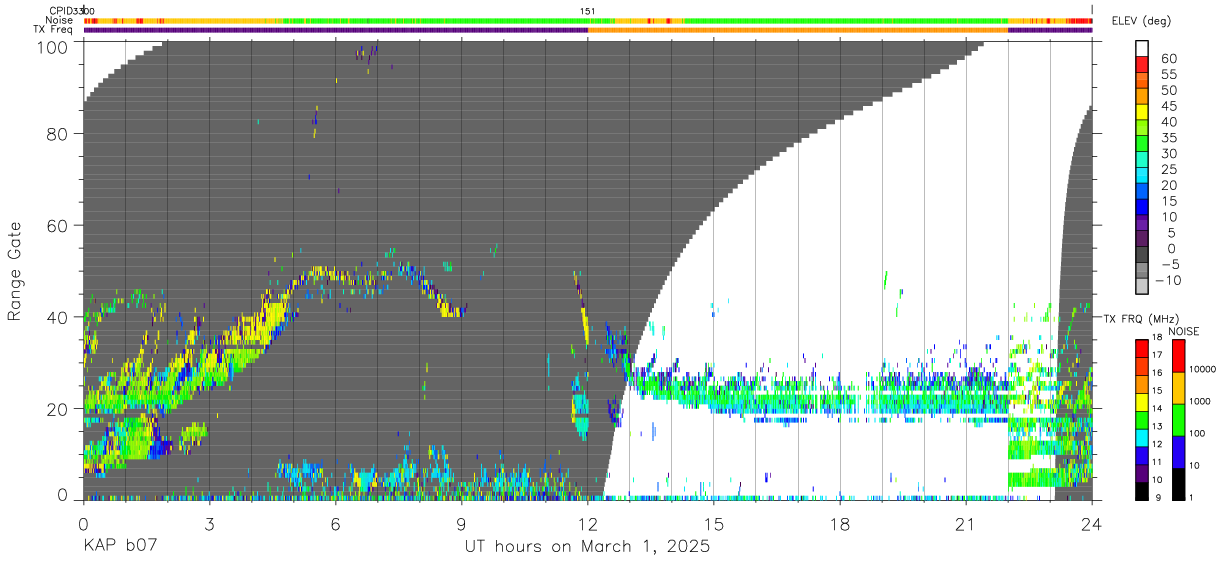Click the orange segment of the TX Freq strip
Viewport: 1228px width, 567px height.
pos(798,30)
